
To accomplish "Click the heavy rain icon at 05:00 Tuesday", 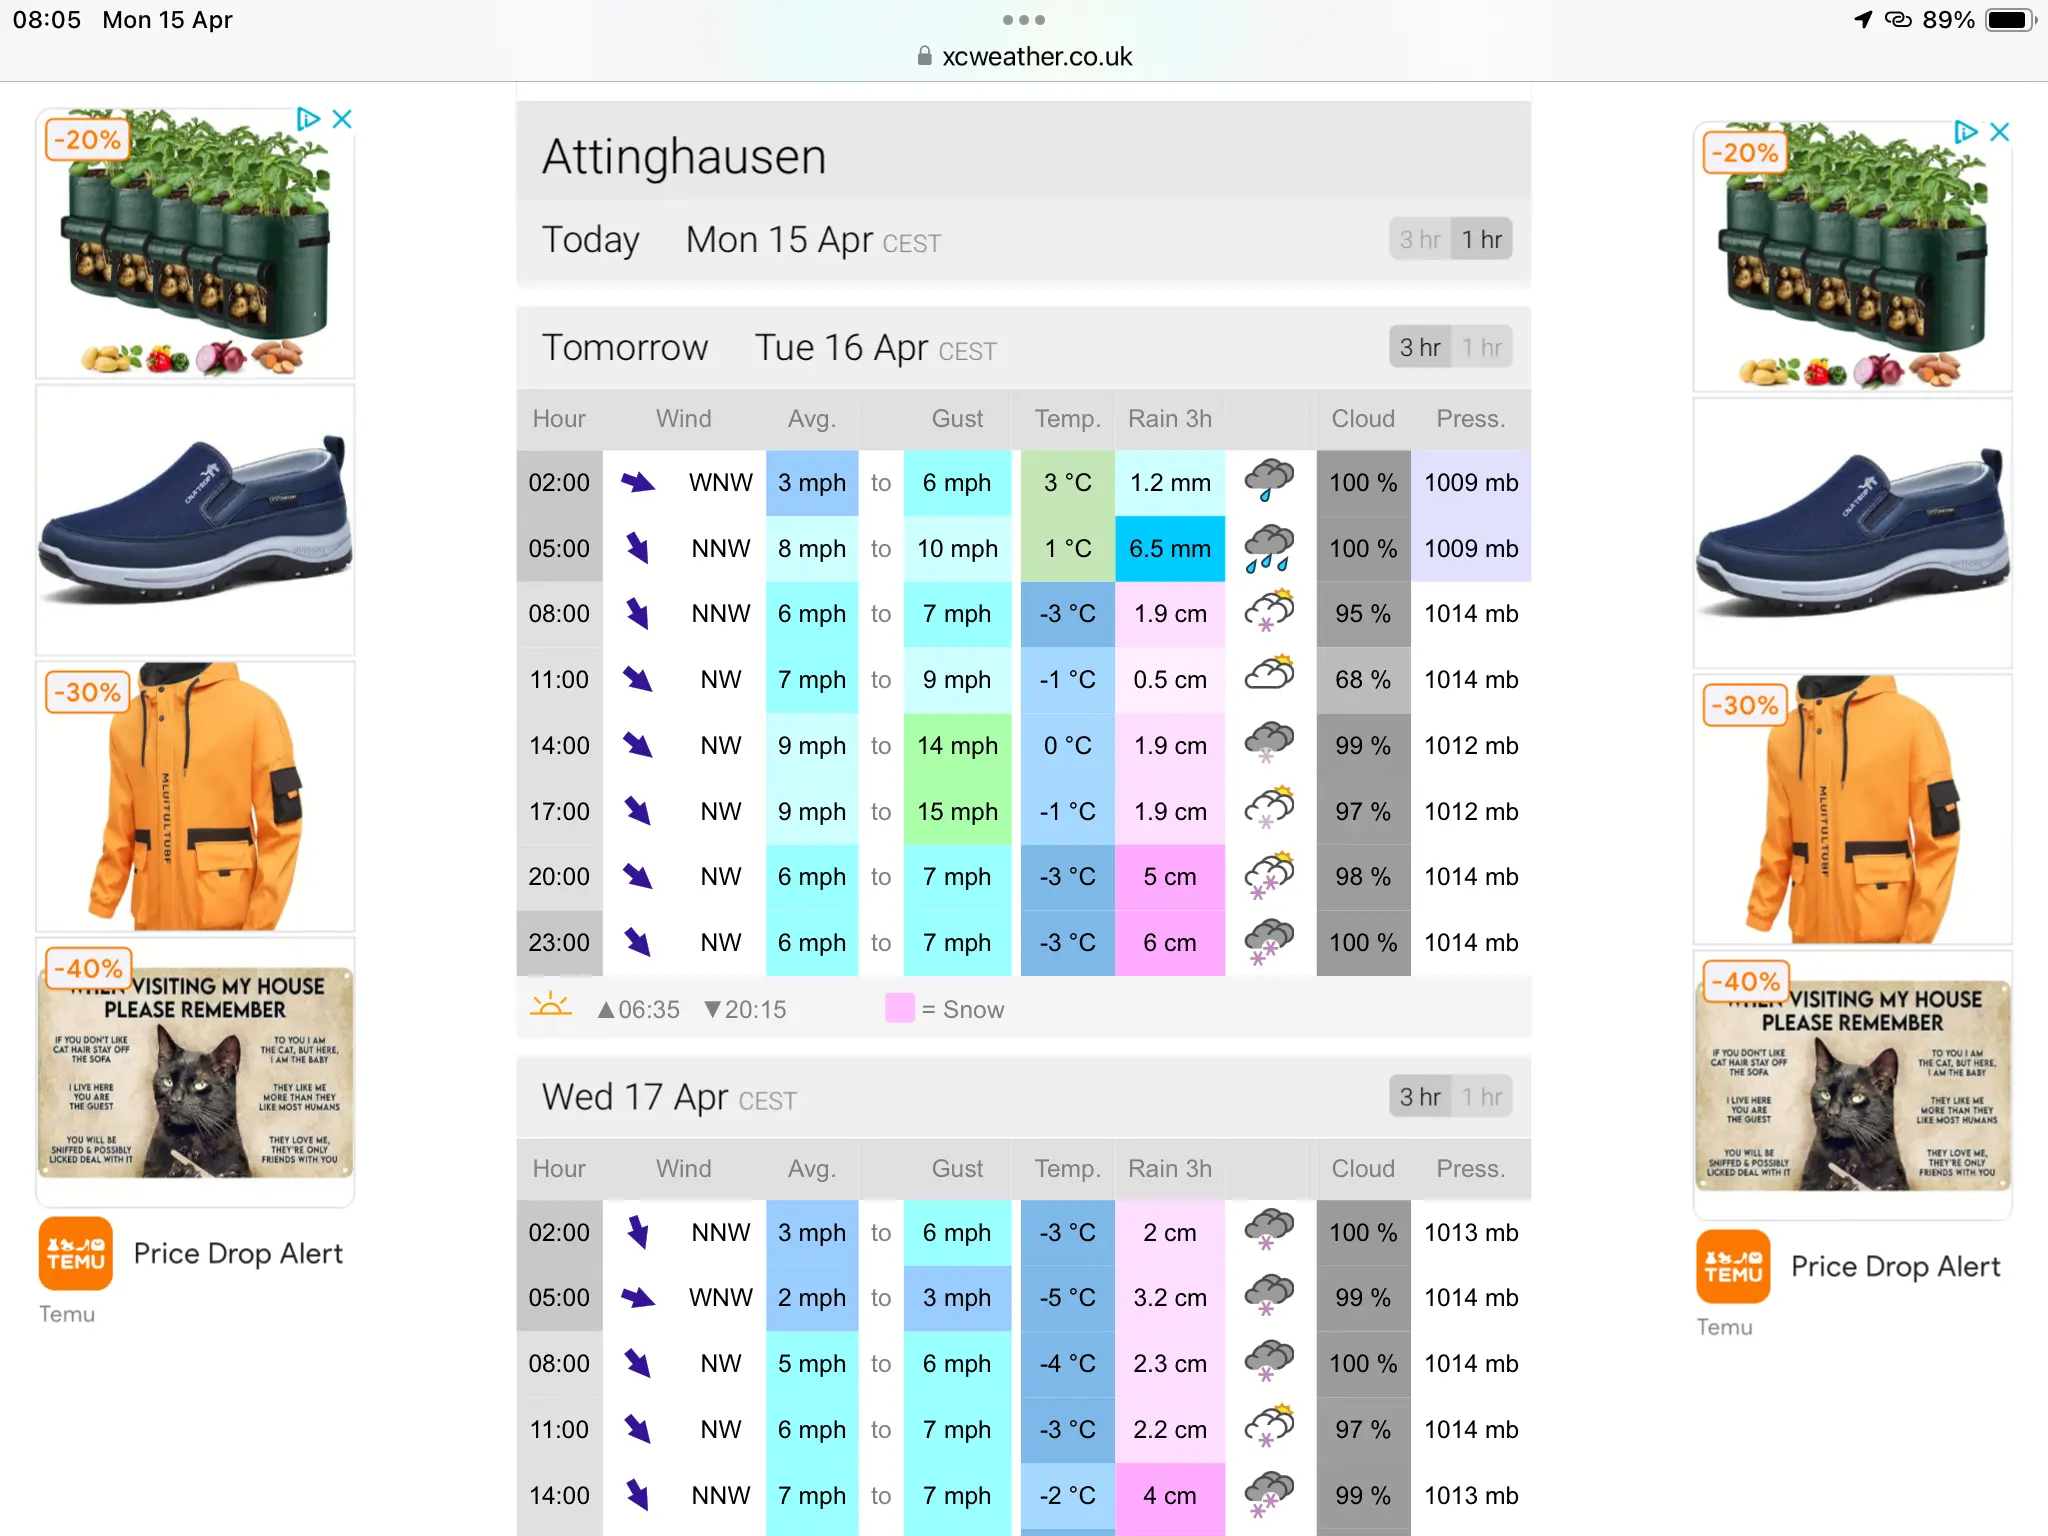I will [1269, 548].
